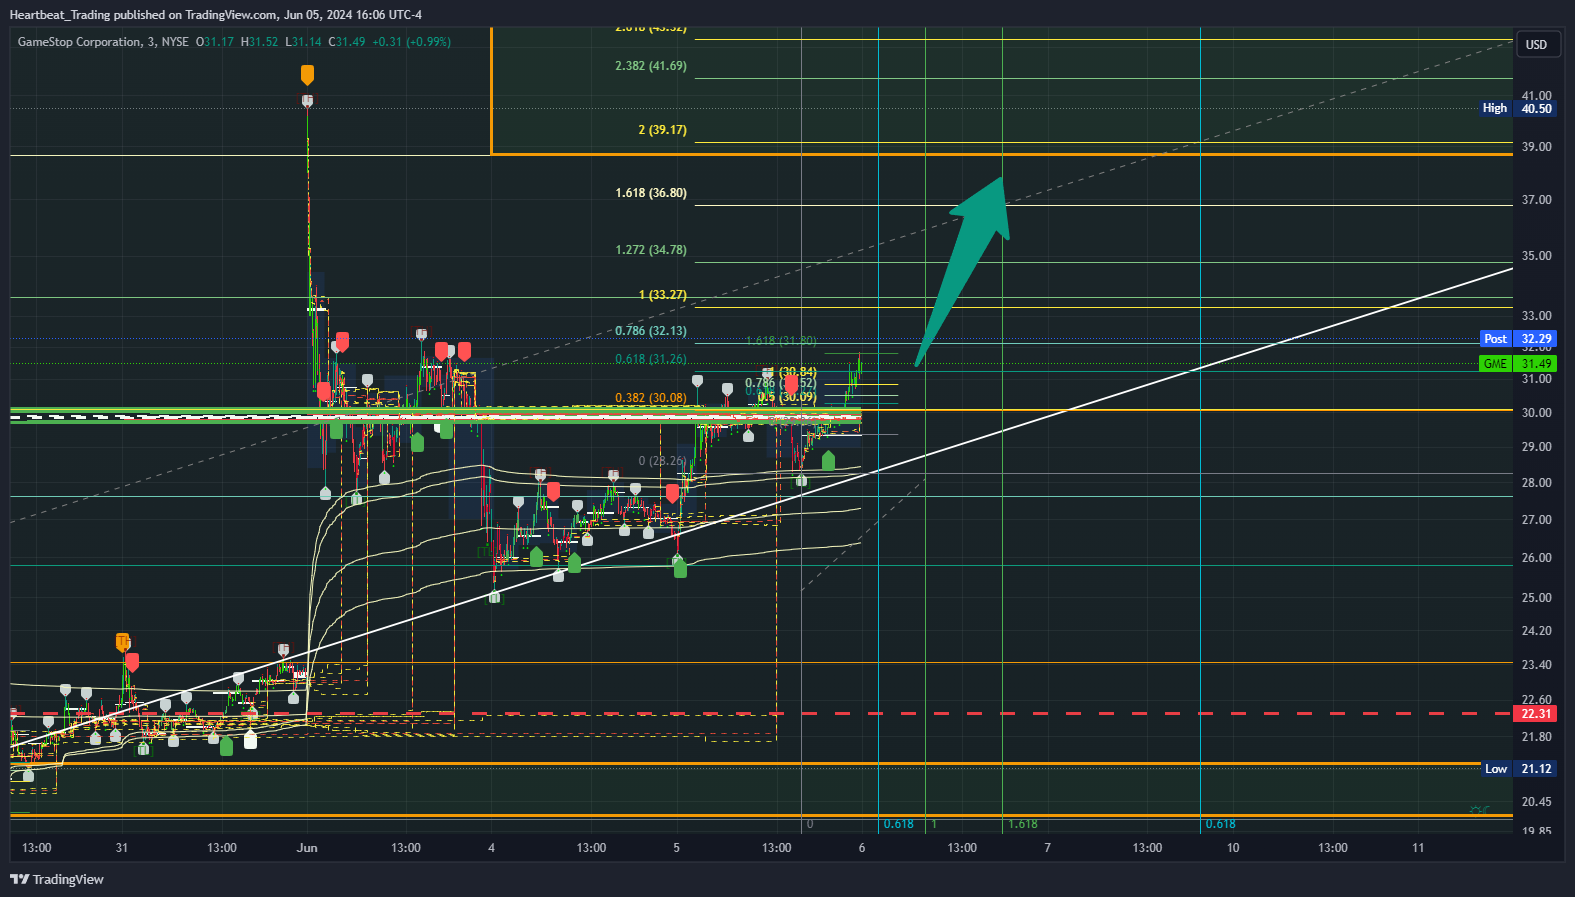Image resolution: width=1575 pixels, height=897 pixels.
Task: Select the Fibonacci label 0 (28.26)
Action: (662, 461)
